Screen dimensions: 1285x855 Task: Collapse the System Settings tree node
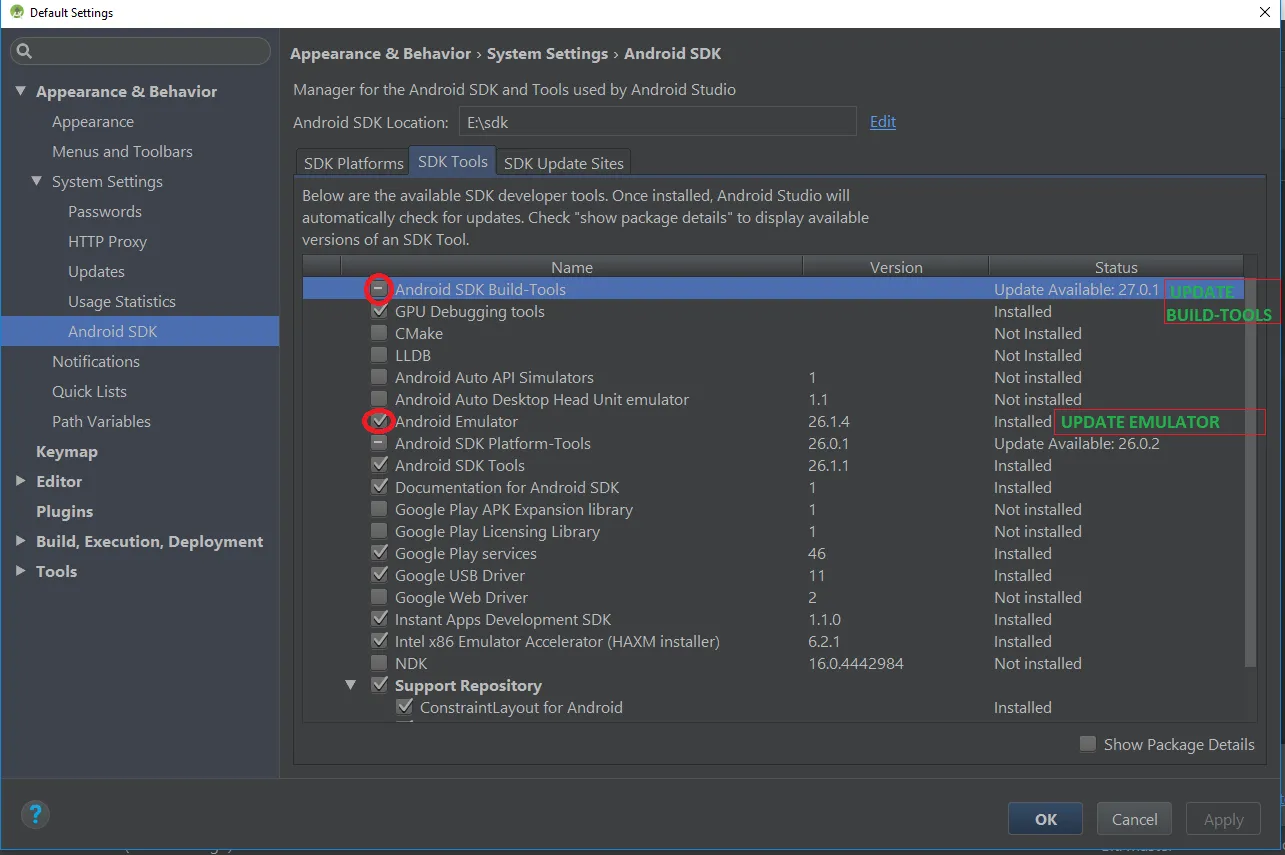coord(37,182)
